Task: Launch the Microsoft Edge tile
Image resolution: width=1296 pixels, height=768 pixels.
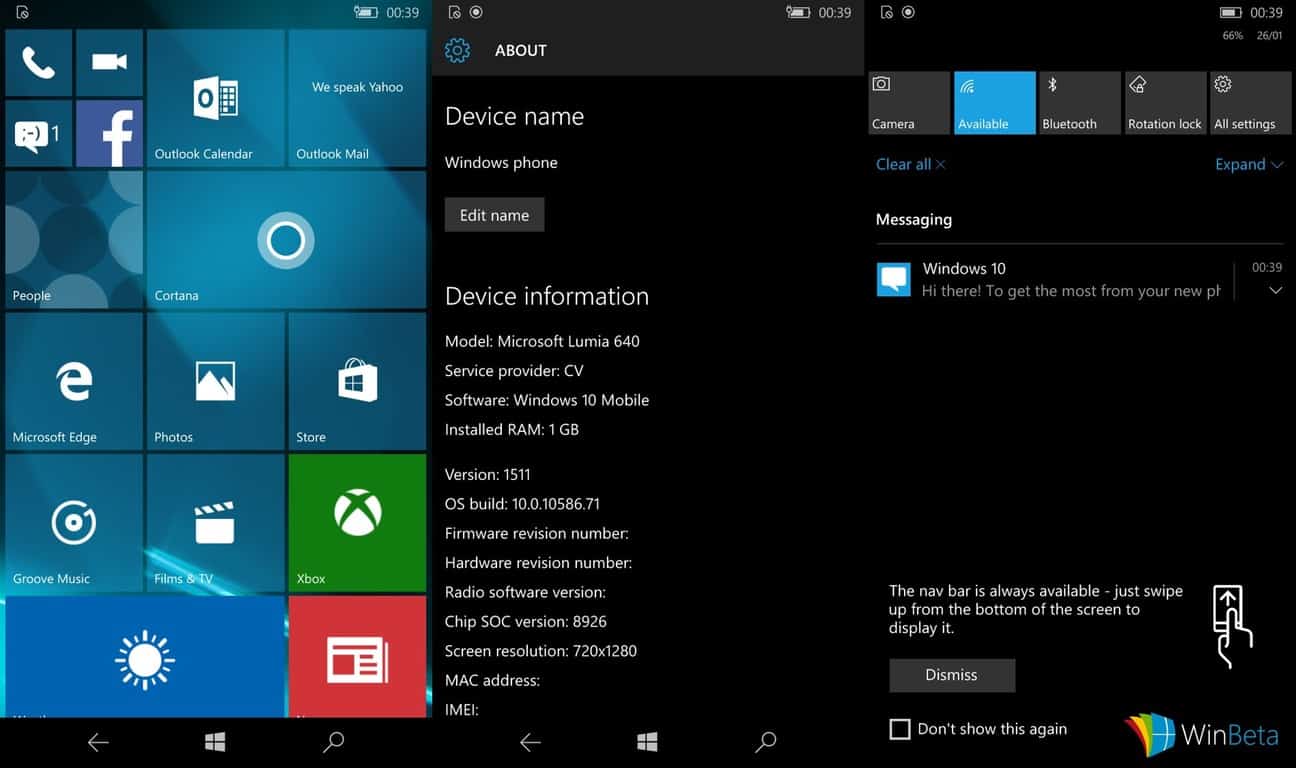Action: coord(74,380)
